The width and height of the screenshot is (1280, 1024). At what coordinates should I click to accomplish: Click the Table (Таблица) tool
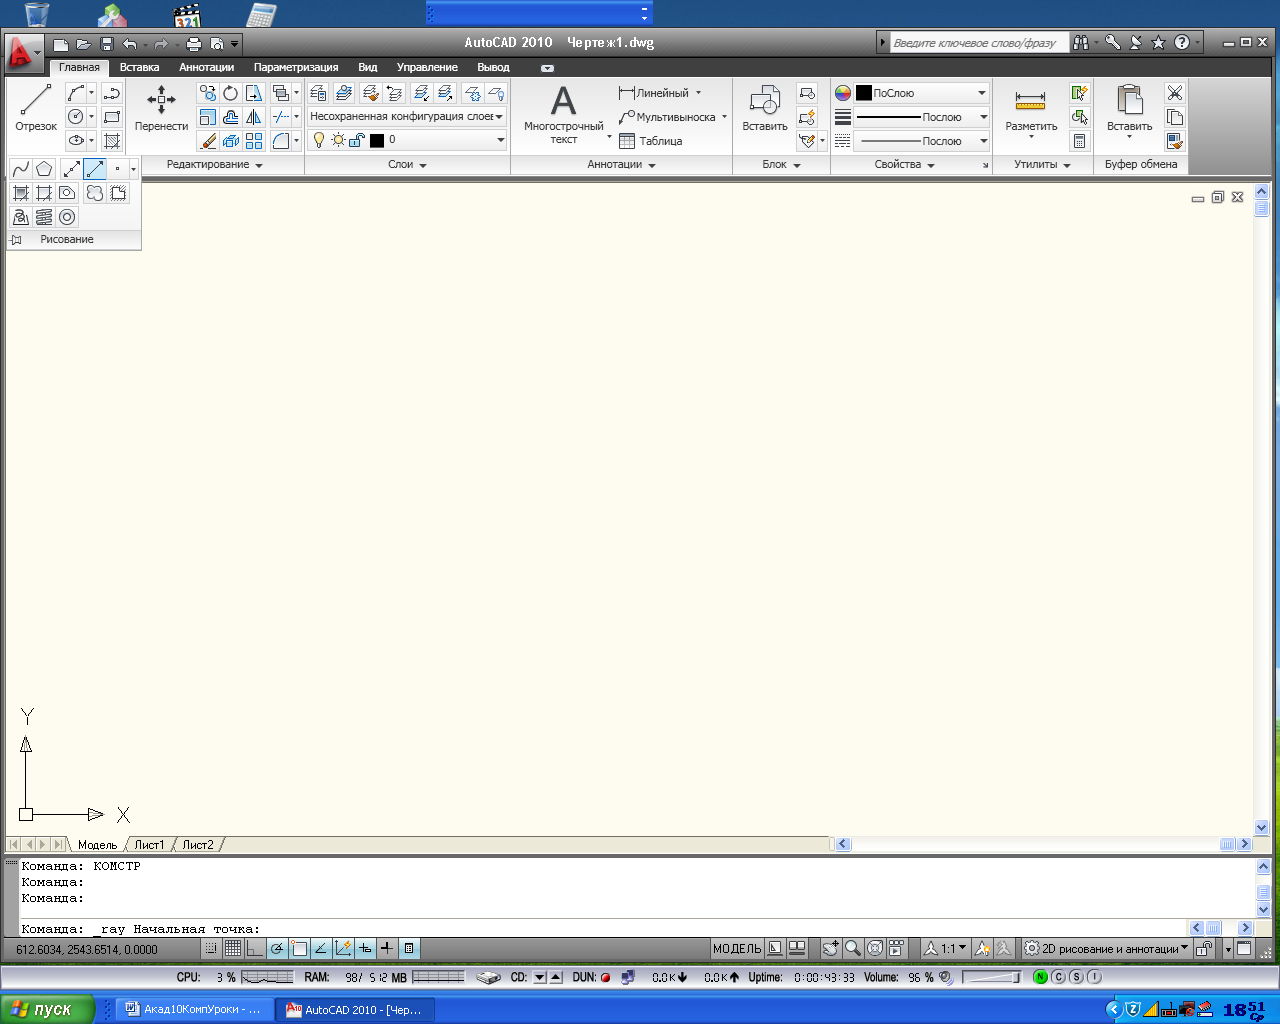click(x=650, y=141)
